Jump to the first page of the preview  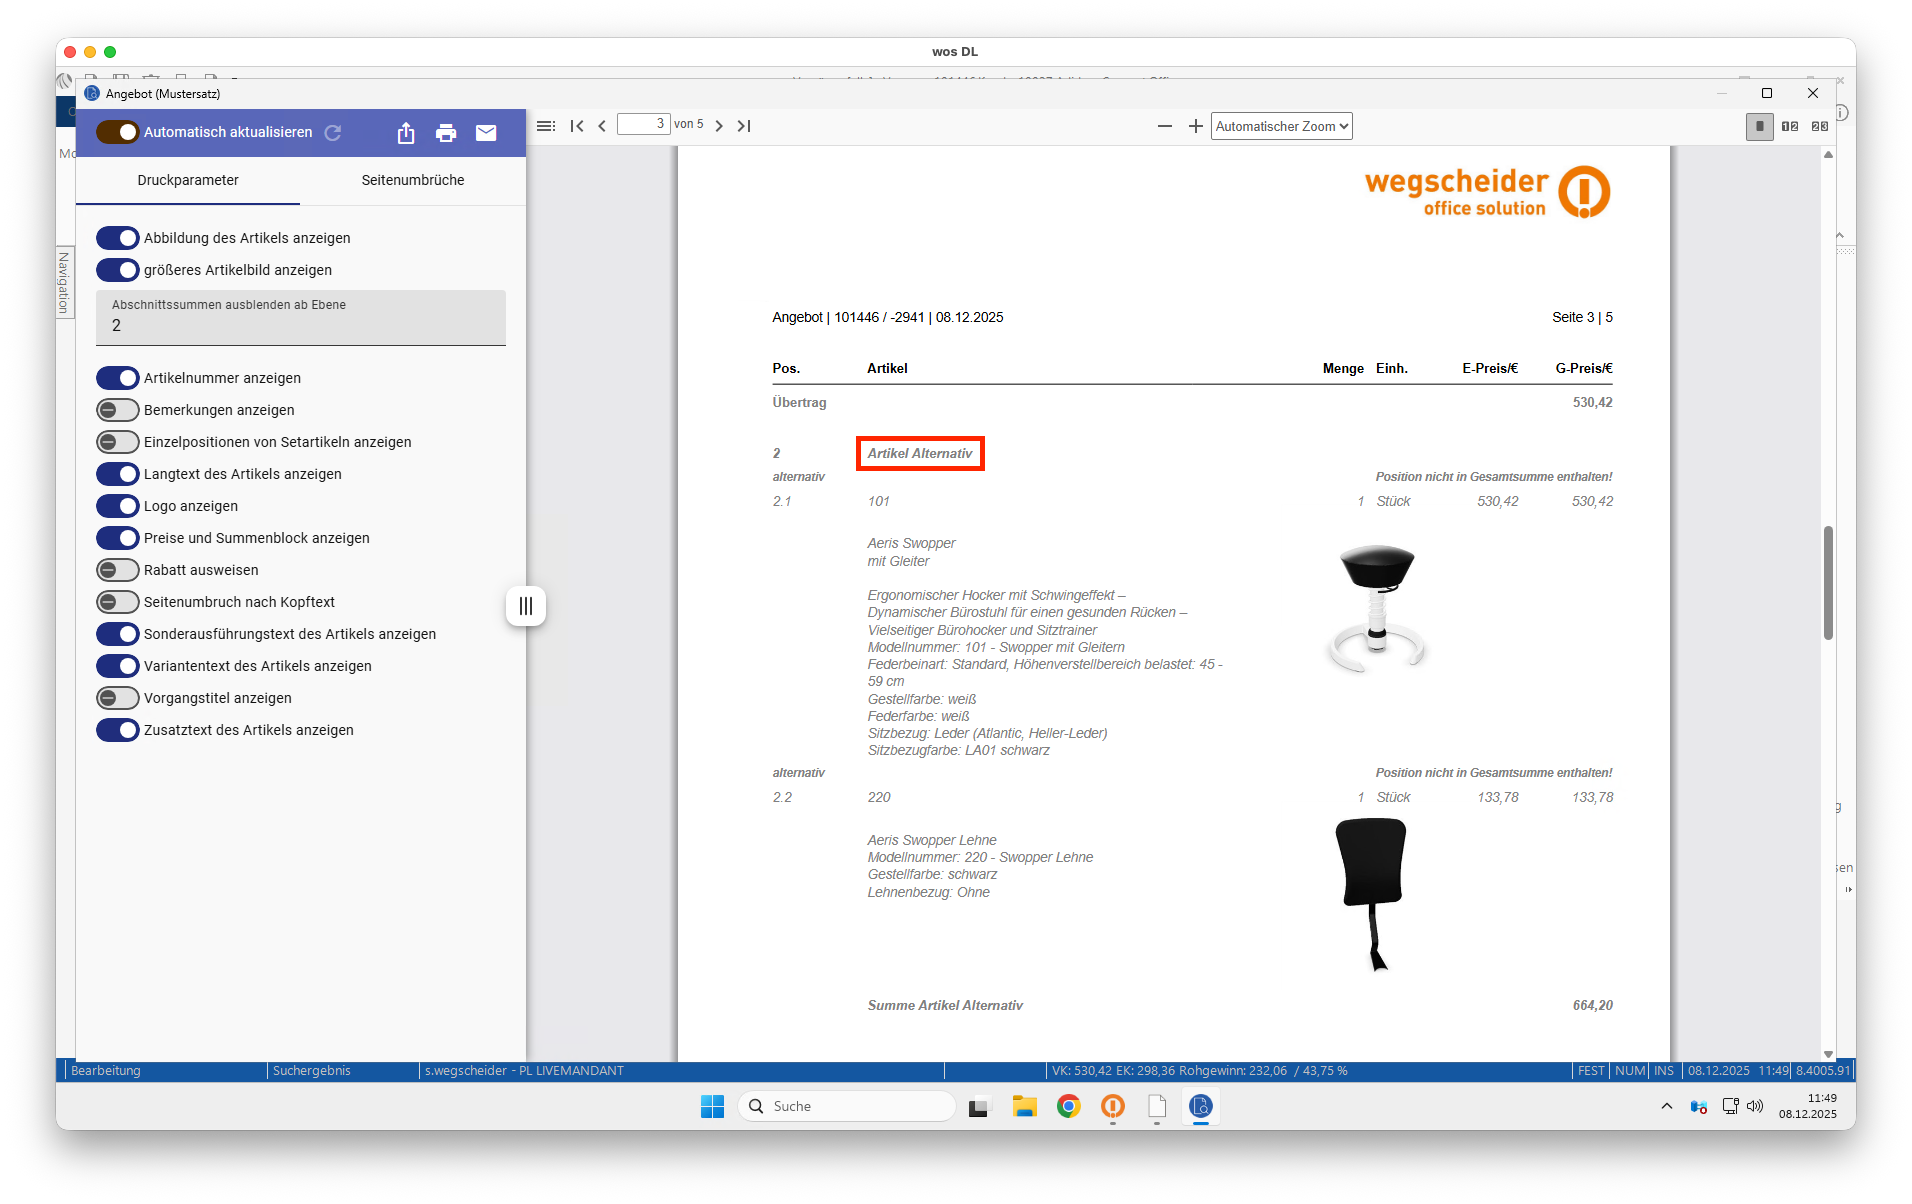(577, 126)
